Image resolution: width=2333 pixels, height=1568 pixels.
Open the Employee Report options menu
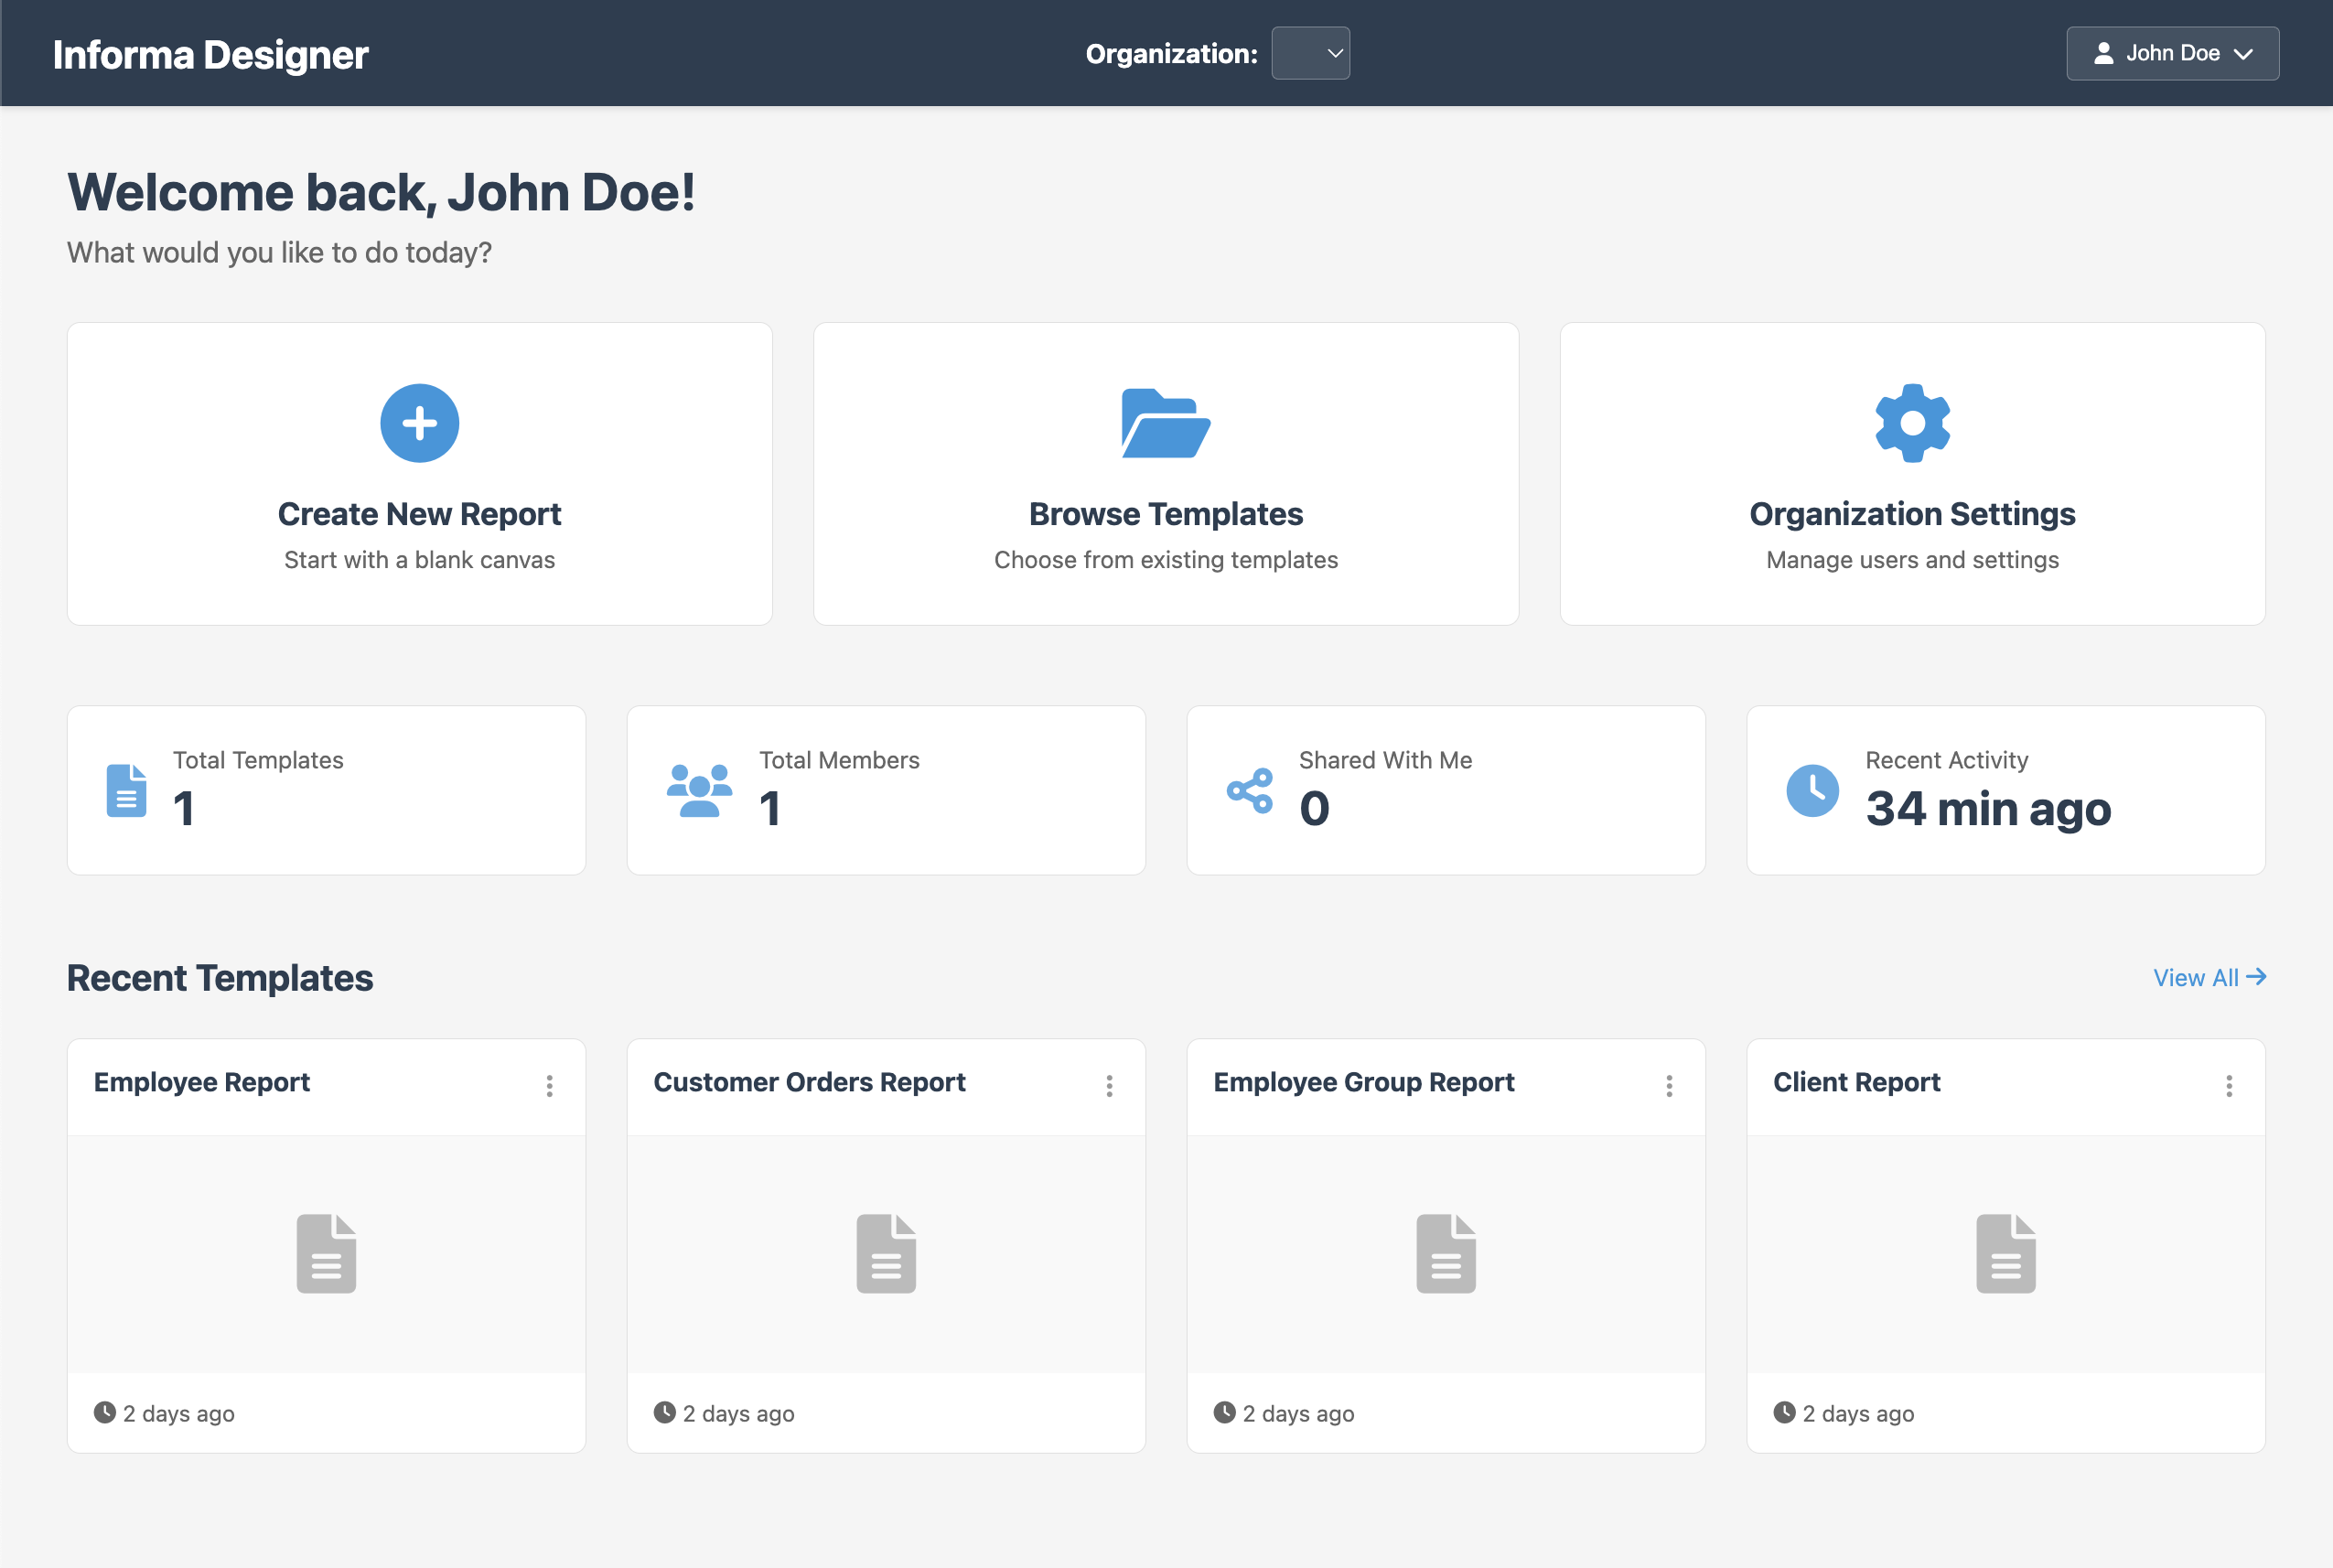tap(549, 1085)
